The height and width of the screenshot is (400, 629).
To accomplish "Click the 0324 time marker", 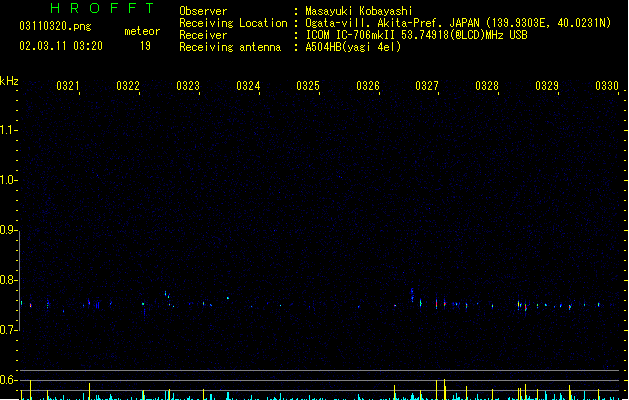I will click(x=248, y=86).
